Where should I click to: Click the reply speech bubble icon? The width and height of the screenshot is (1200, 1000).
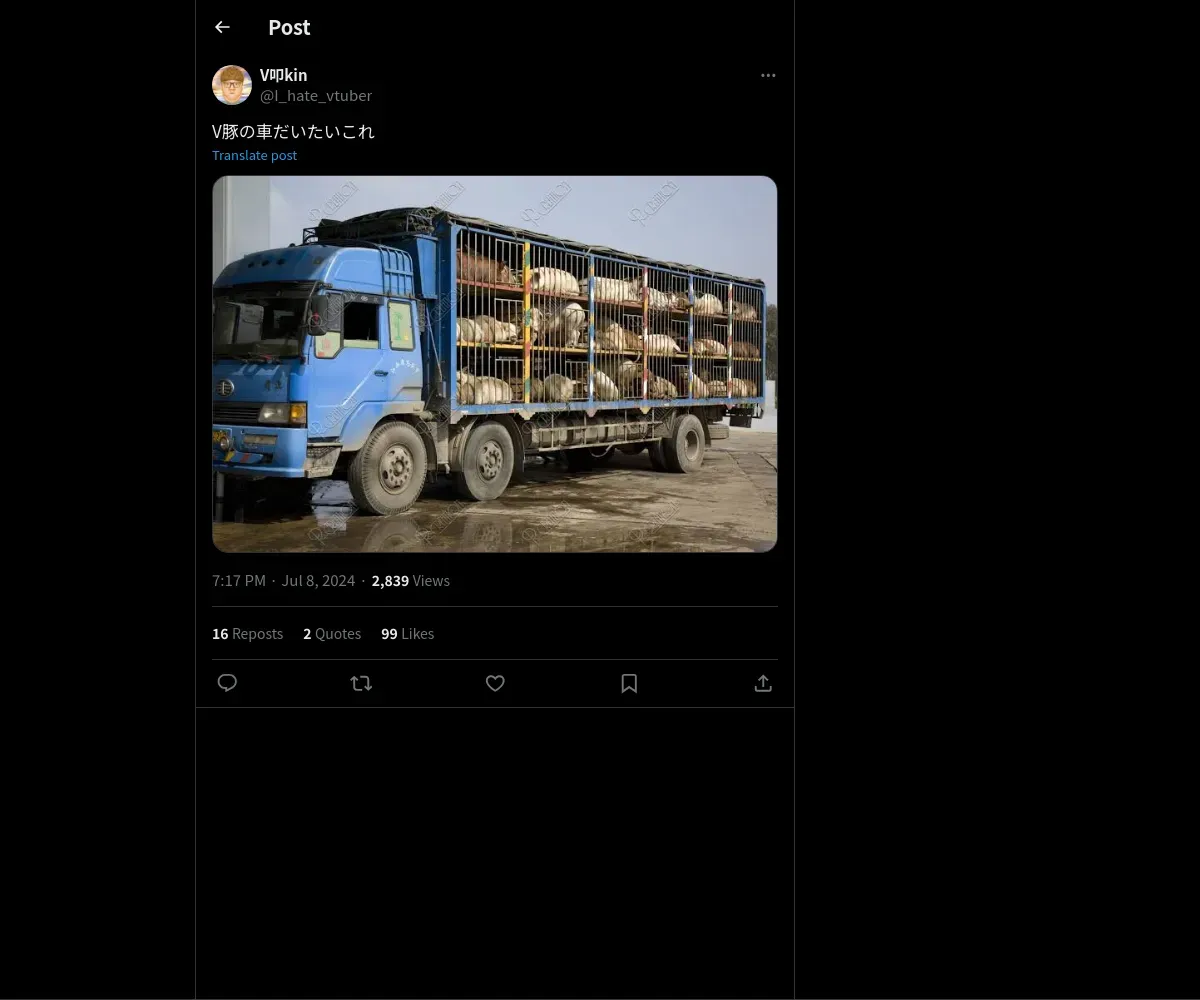227,683
